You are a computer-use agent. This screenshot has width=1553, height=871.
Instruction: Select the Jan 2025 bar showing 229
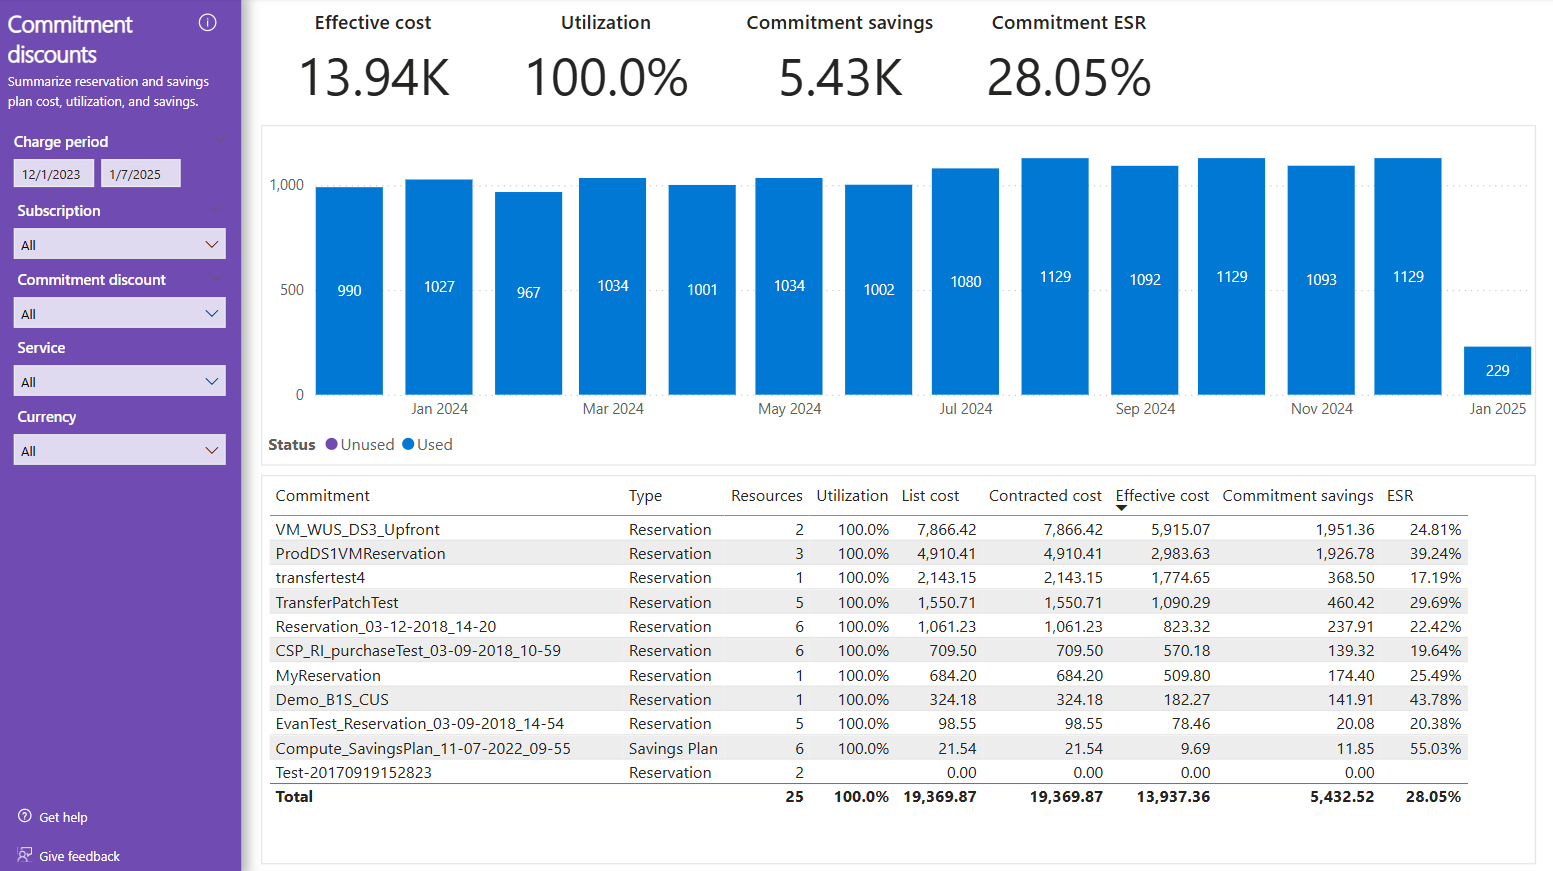1497,370
